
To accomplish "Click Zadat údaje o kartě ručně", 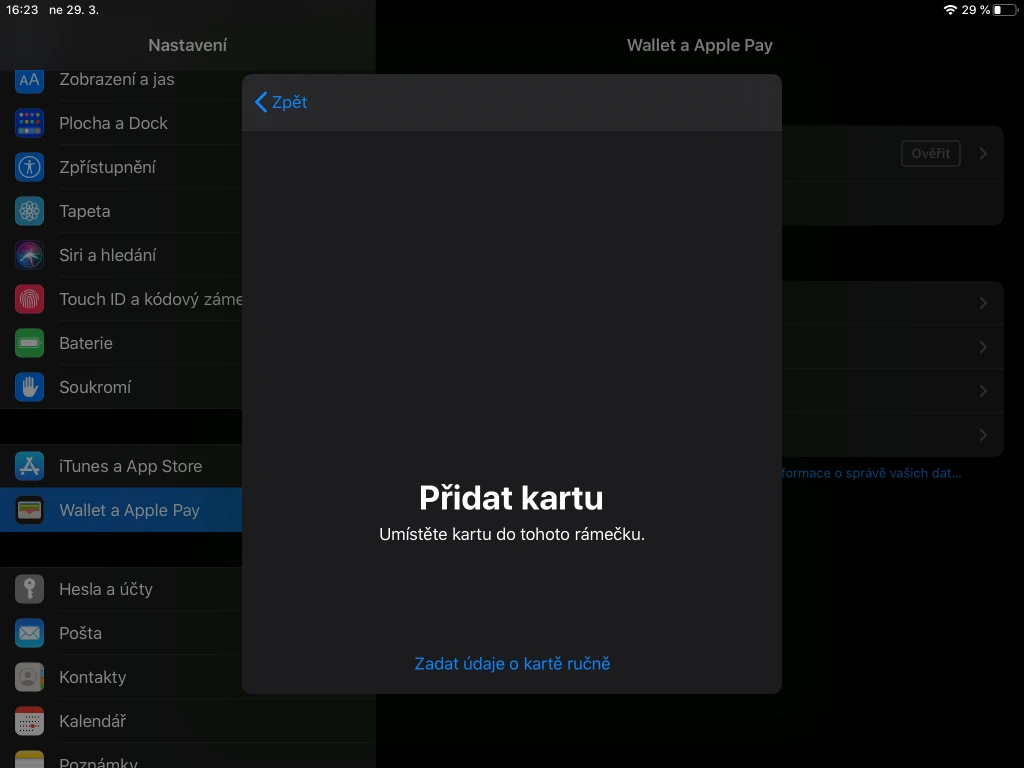I will tap(512, 663).
